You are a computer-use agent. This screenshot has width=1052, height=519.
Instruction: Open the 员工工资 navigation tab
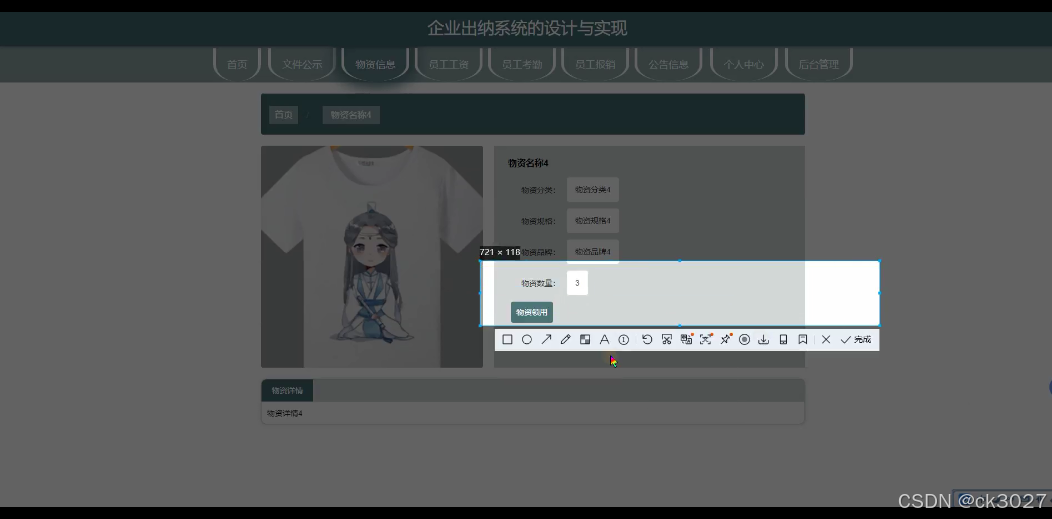tap(448, 64)
